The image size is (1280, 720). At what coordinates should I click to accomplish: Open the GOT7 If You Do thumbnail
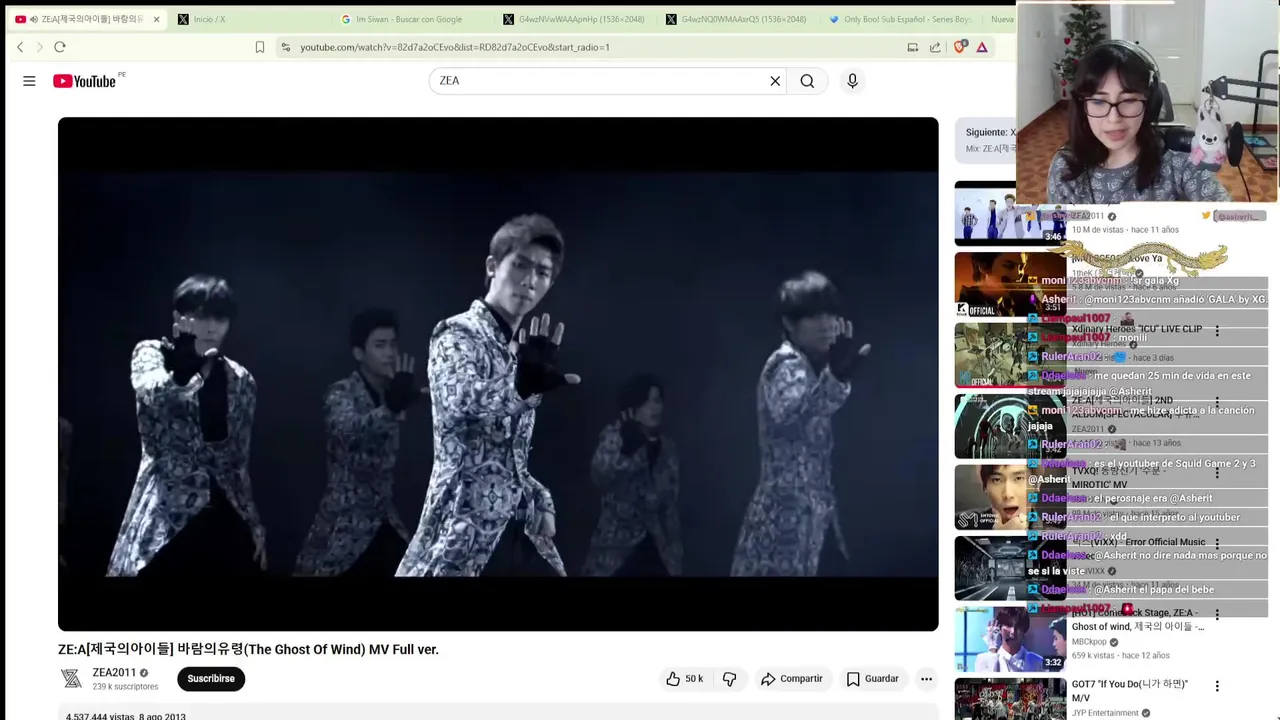tap(1010, 699)
